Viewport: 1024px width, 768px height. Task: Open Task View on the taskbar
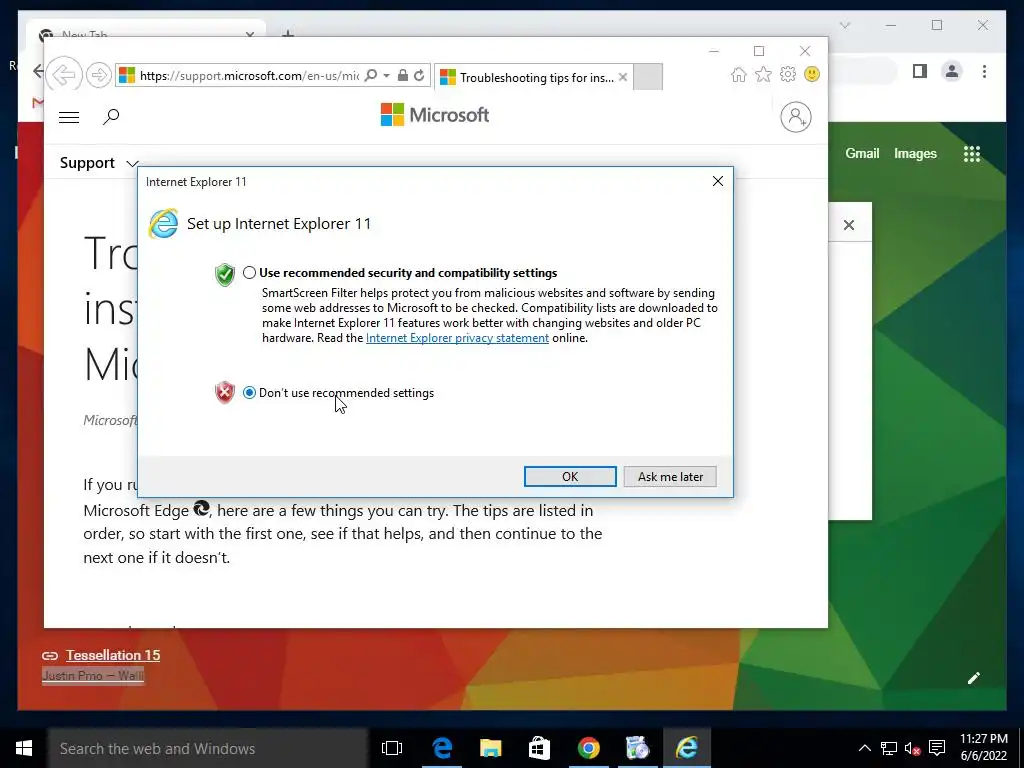click(392, 748)
